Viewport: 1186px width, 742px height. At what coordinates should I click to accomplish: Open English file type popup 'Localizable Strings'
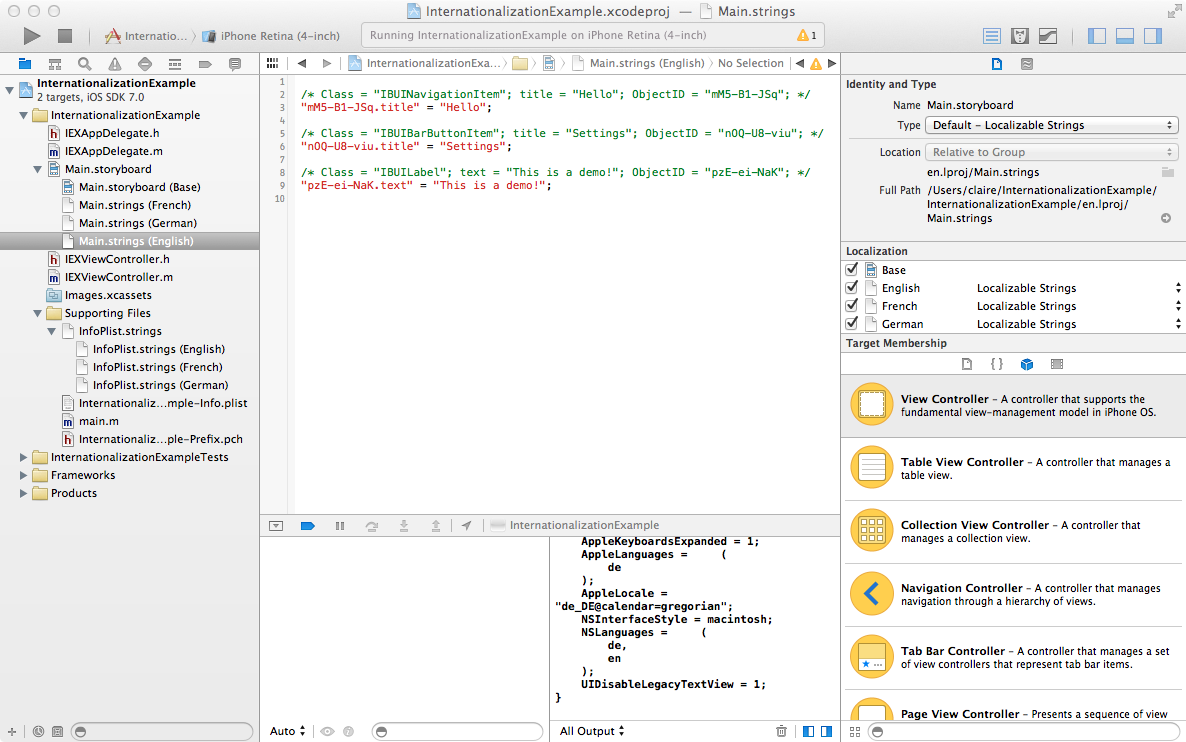click(x=1079, y=288)
